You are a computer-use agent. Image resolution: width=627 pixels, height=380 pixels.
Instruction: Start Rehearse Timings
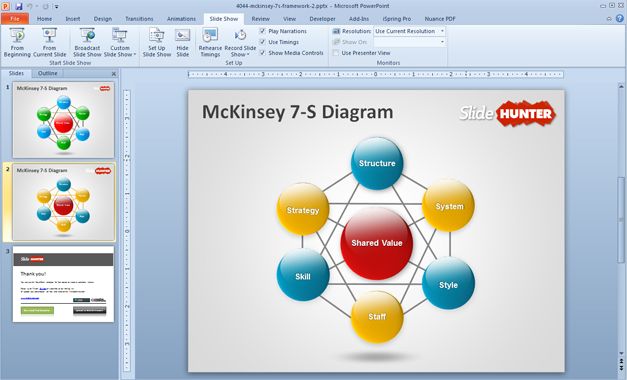pyautogui.click(x=210, y=42)
